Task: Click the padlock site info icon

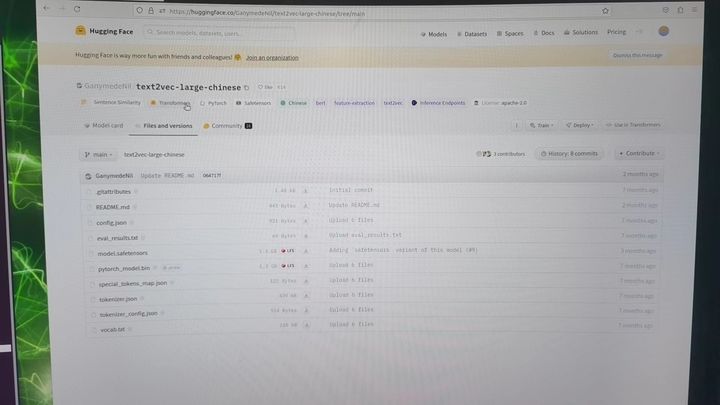Action: click(x=151, y=11)
